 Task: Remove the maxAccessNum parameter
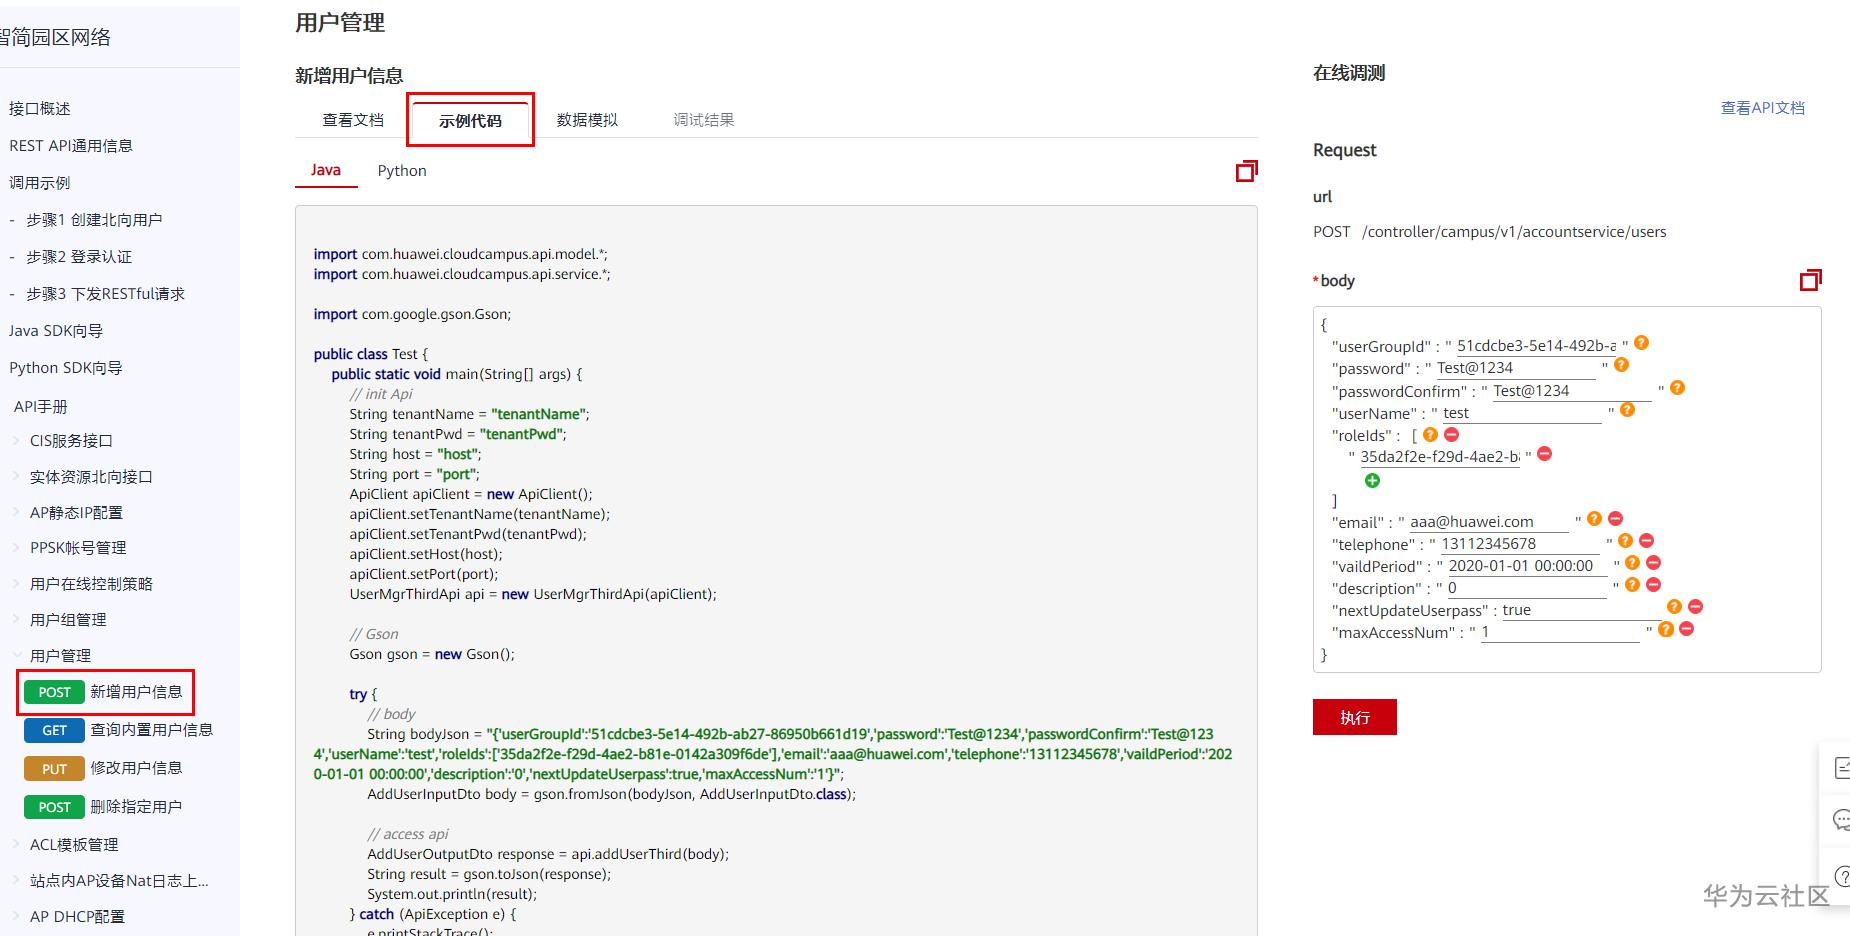tap(1686, 629)
